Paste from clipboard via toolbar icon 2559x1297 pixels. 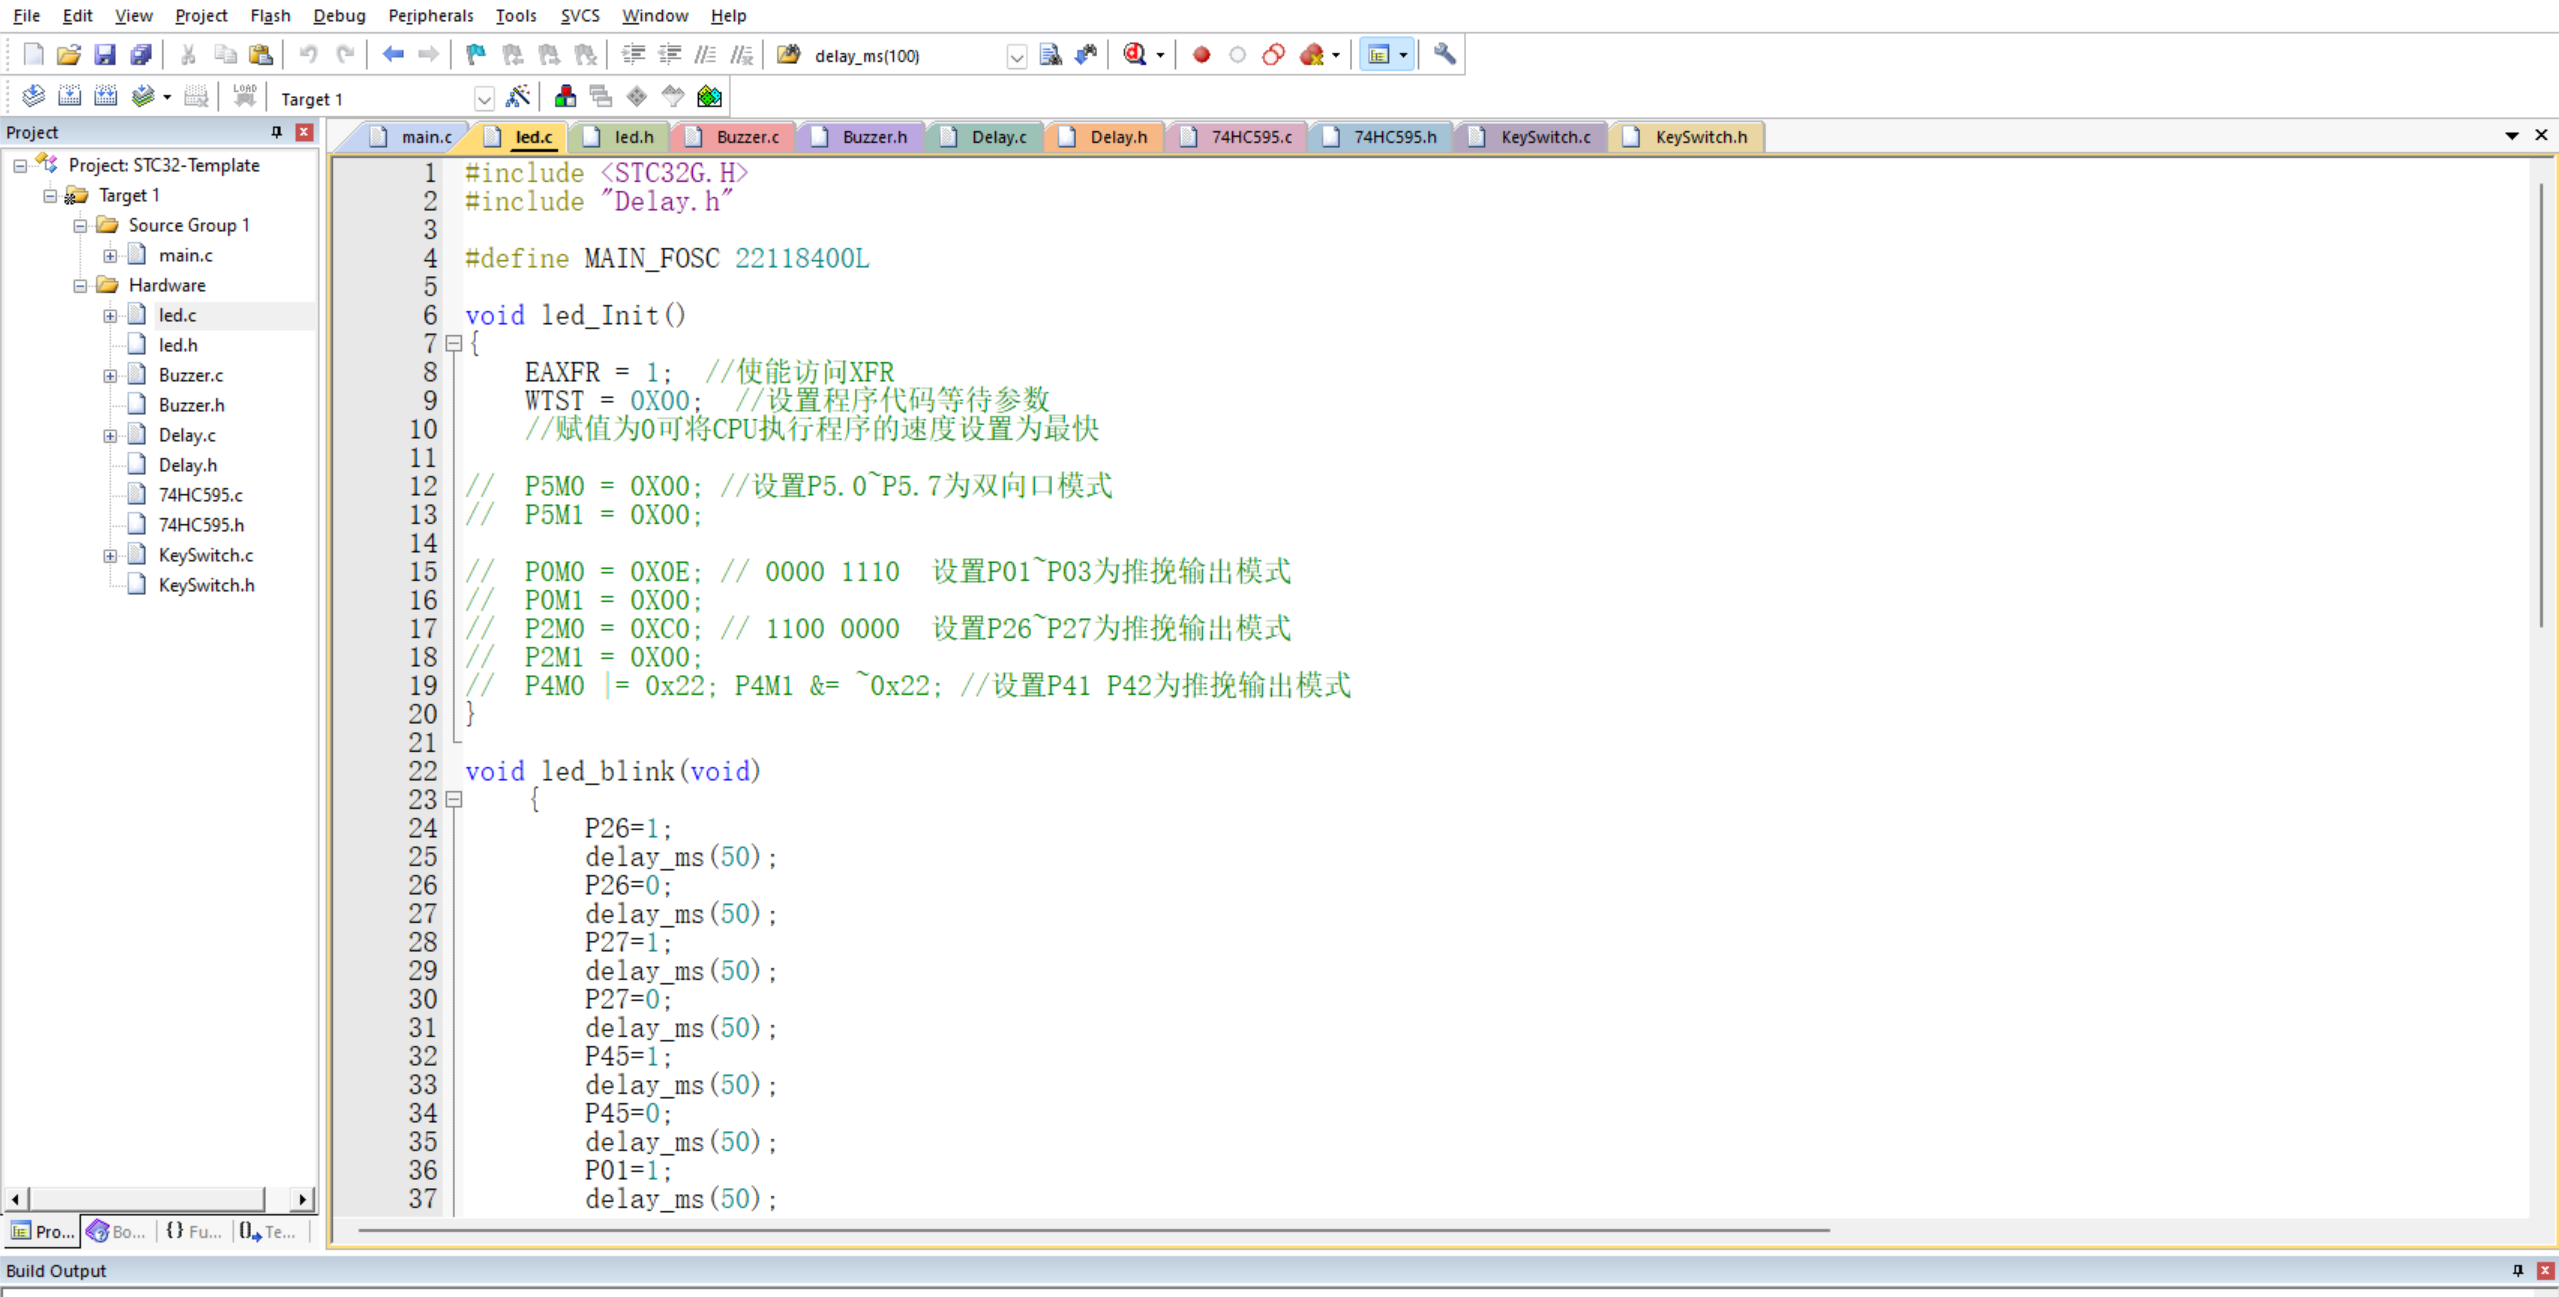261,55
